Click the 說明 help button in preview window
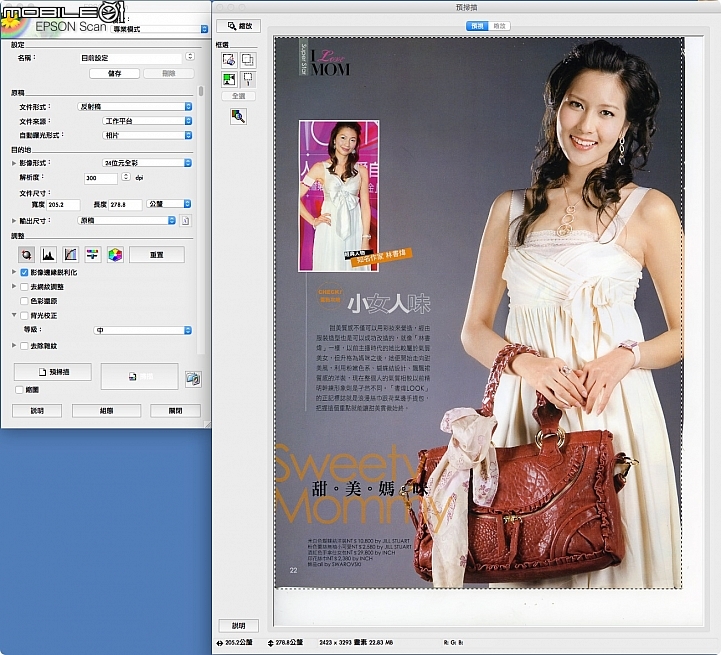Screen dimensions: 721x655 tap(238, 626)
